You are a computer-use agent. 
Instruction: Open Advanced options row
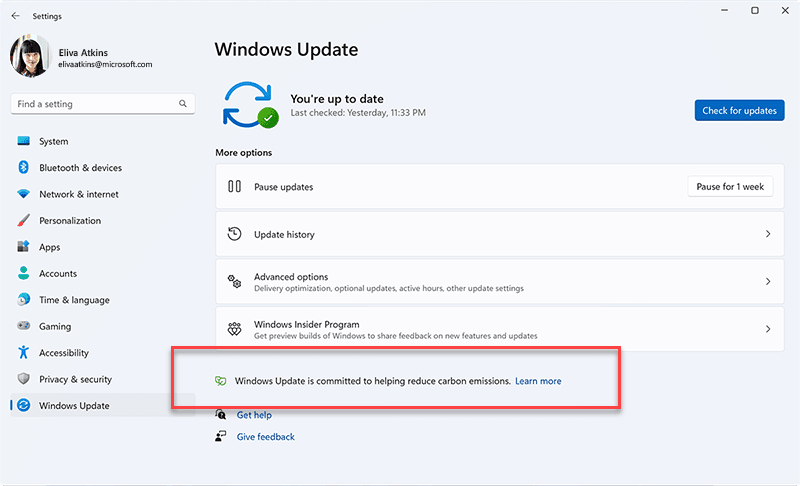499,282
